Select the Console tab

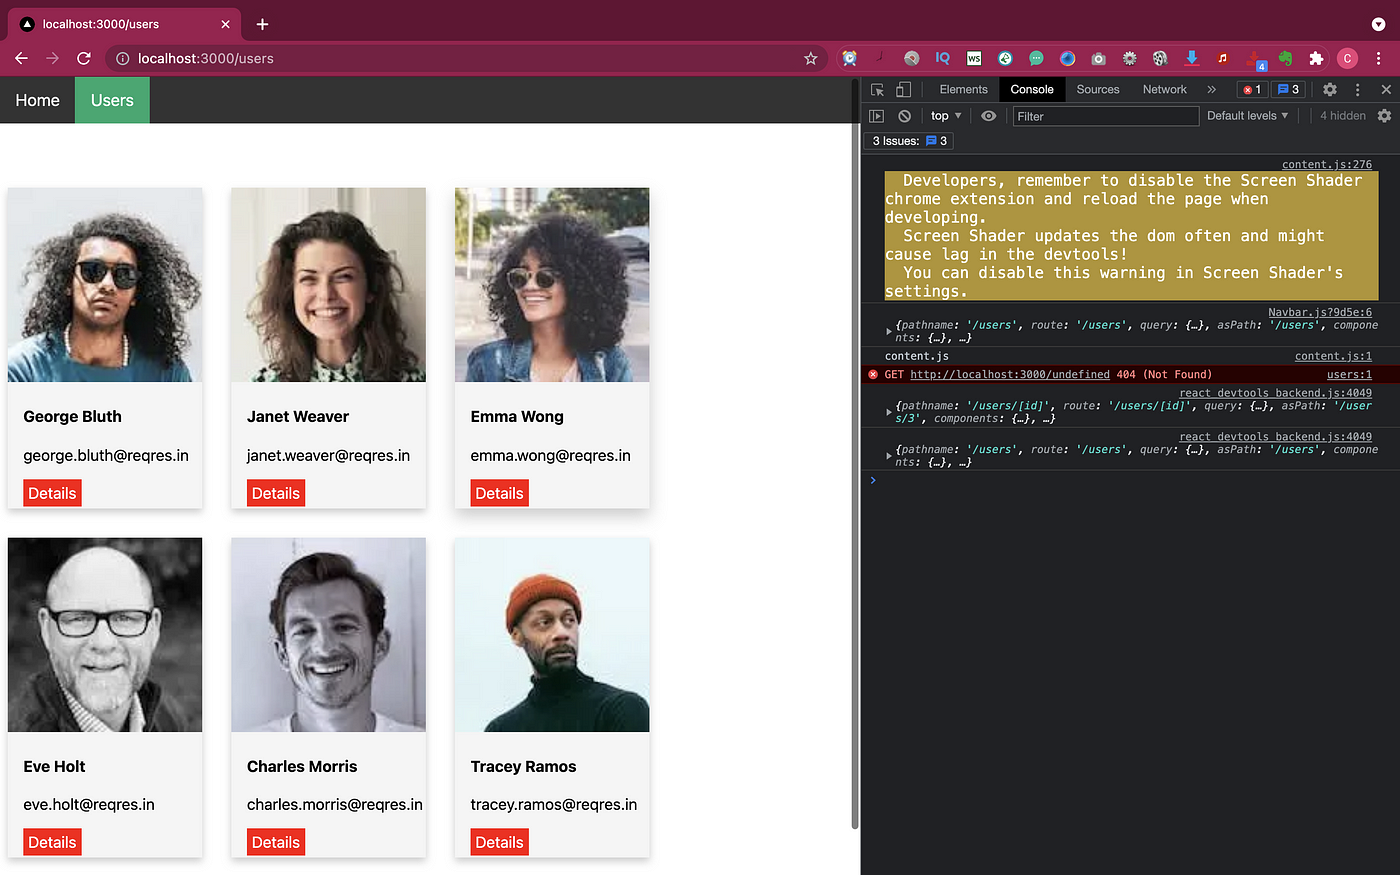tap(1032, 89)
